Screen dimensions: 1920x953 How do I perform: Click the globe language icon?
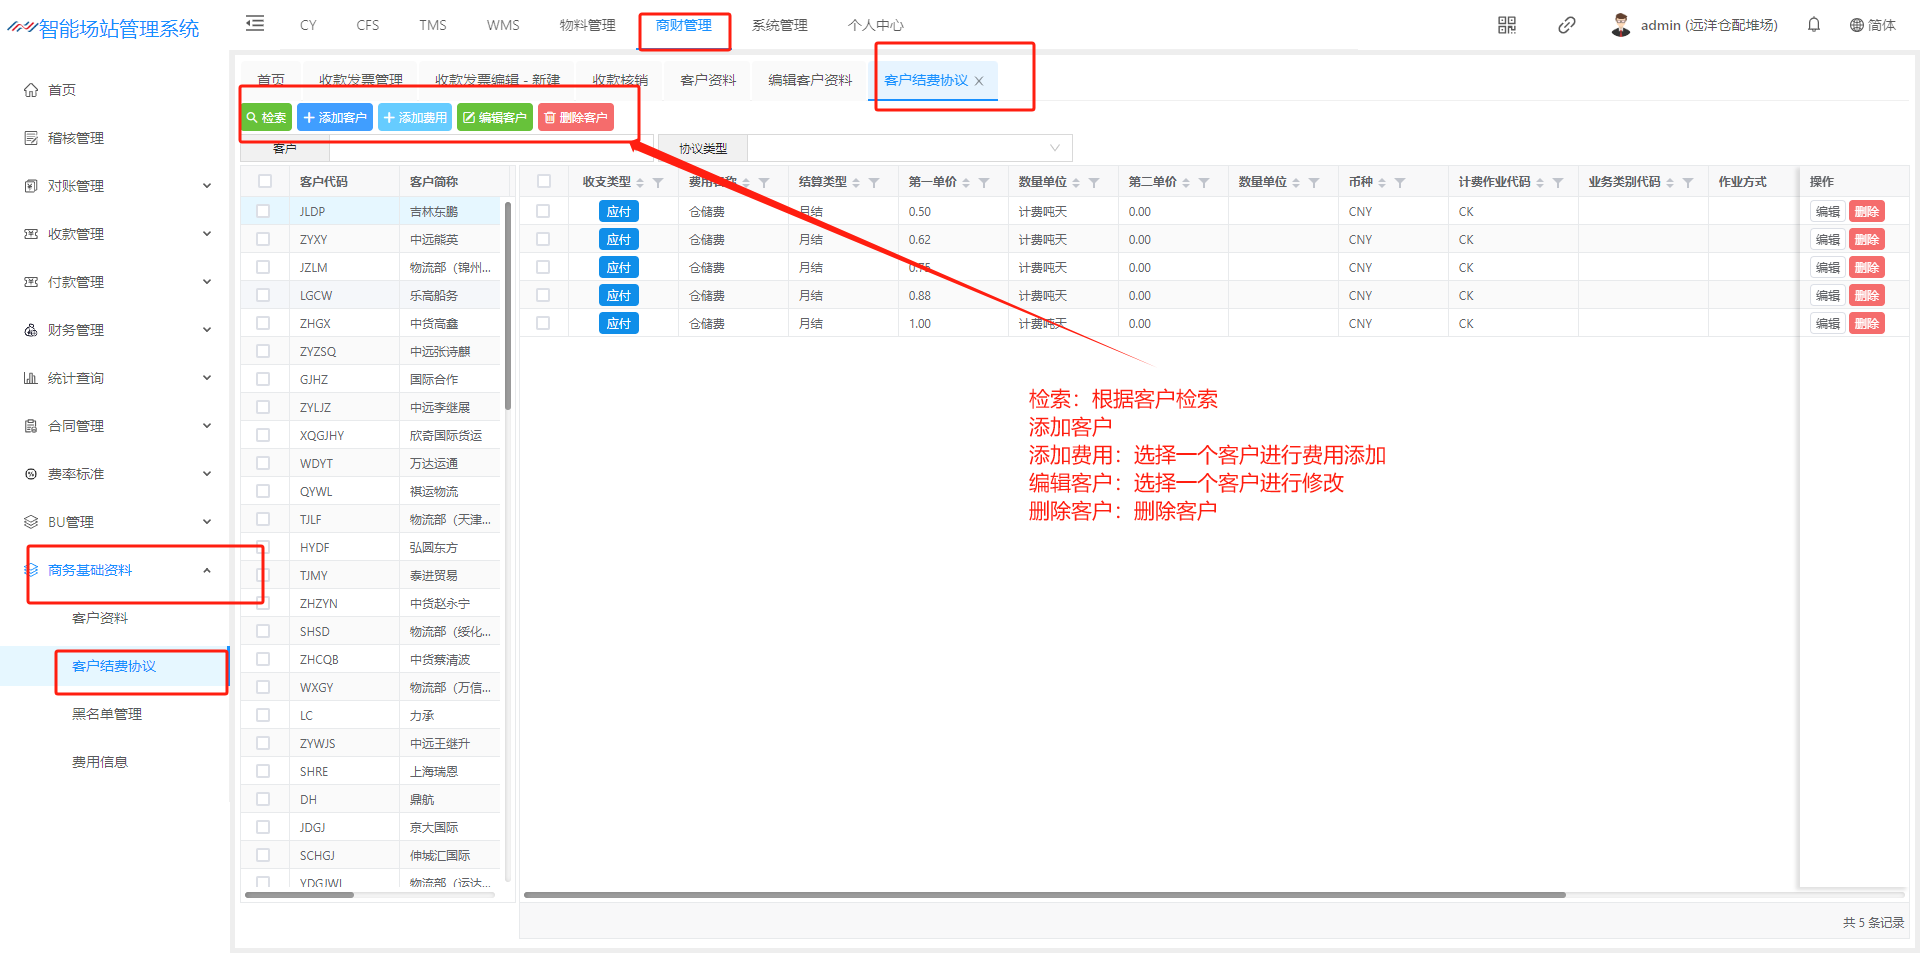[1856, 25]
